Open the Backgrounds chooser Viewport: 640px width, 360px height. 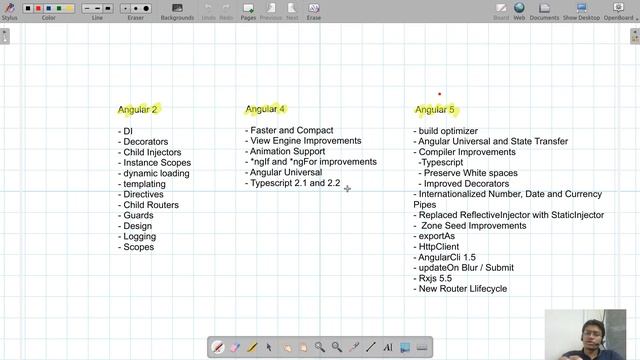177,11
